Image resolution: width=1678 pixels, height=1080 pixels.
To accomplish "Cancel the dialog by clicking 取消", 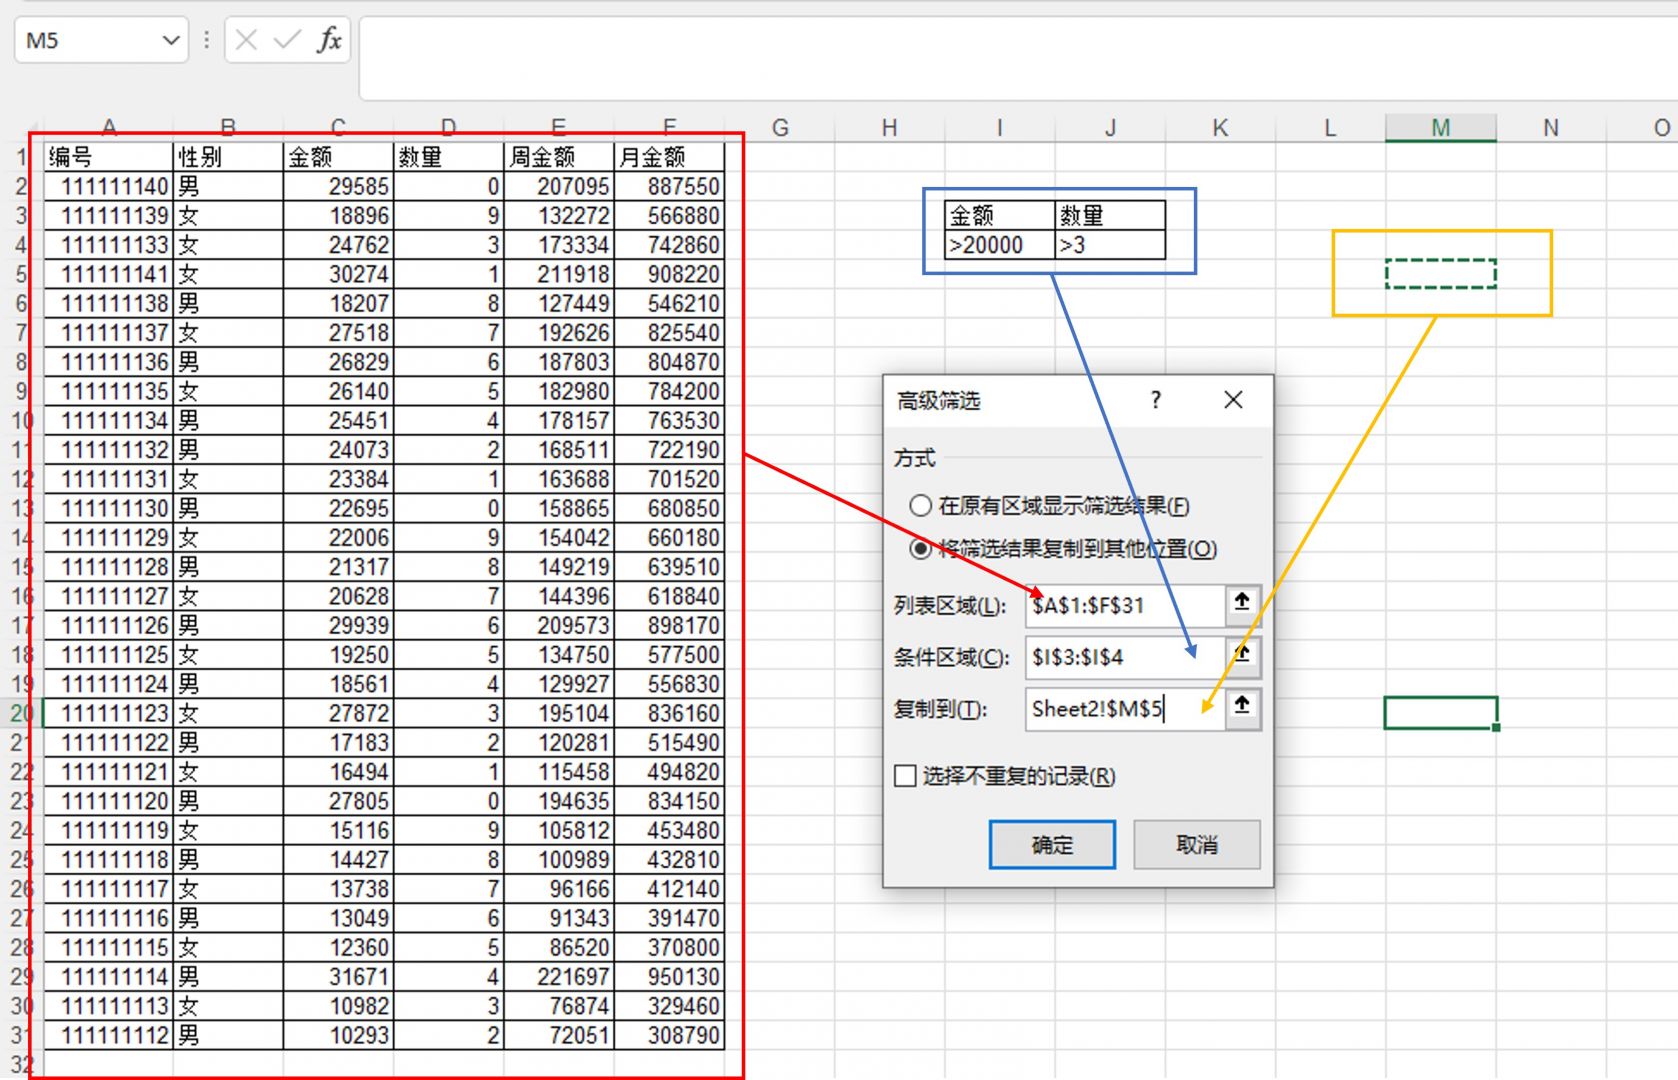I will coord(1196,844).
